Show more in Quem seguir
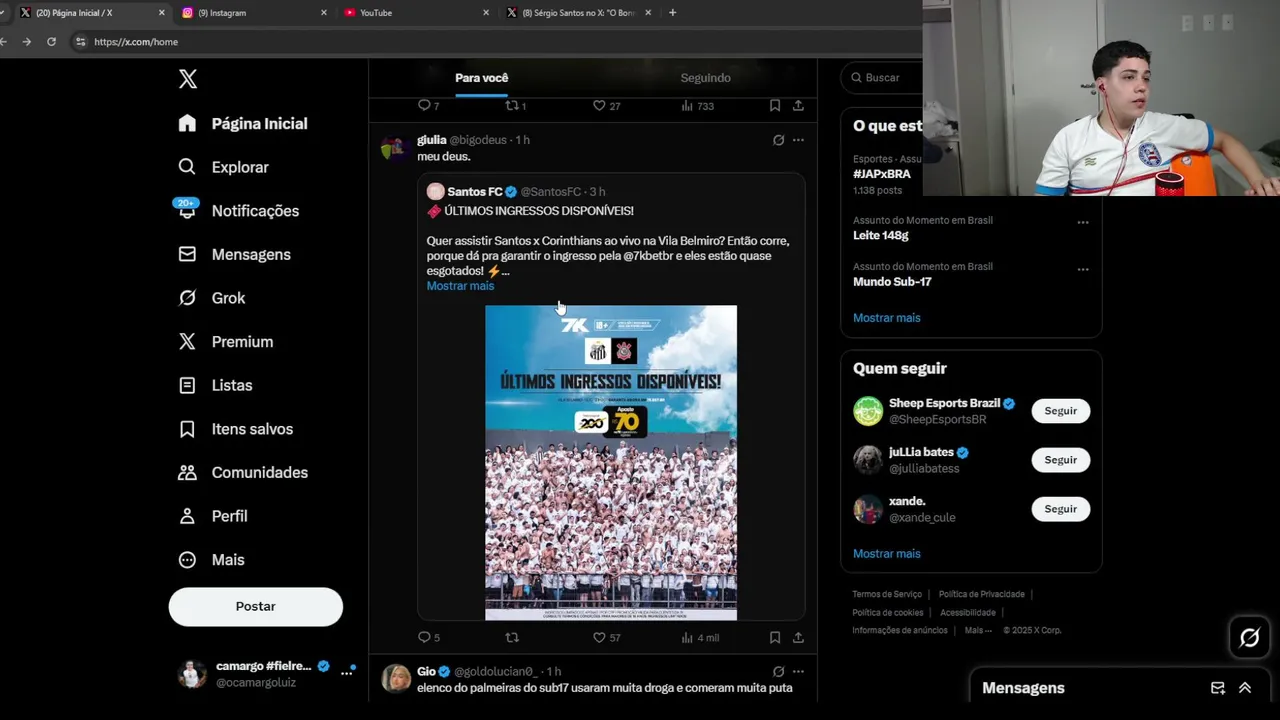 pyautogui.click(x=886, y=554)
